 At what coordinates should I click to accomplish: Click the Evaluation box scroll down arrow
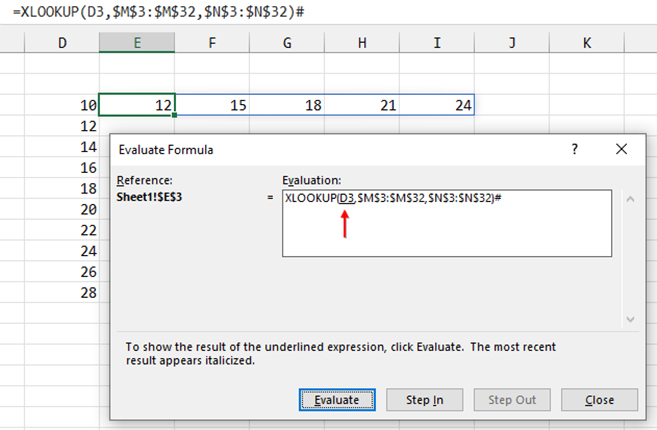click(629, 318)
